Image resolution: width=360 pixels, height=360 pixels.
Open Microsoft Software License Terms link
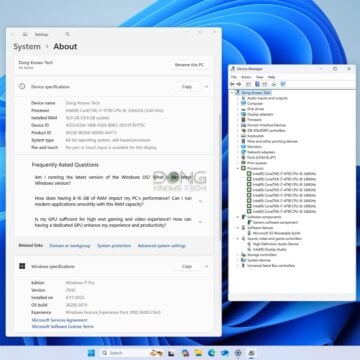63,326
